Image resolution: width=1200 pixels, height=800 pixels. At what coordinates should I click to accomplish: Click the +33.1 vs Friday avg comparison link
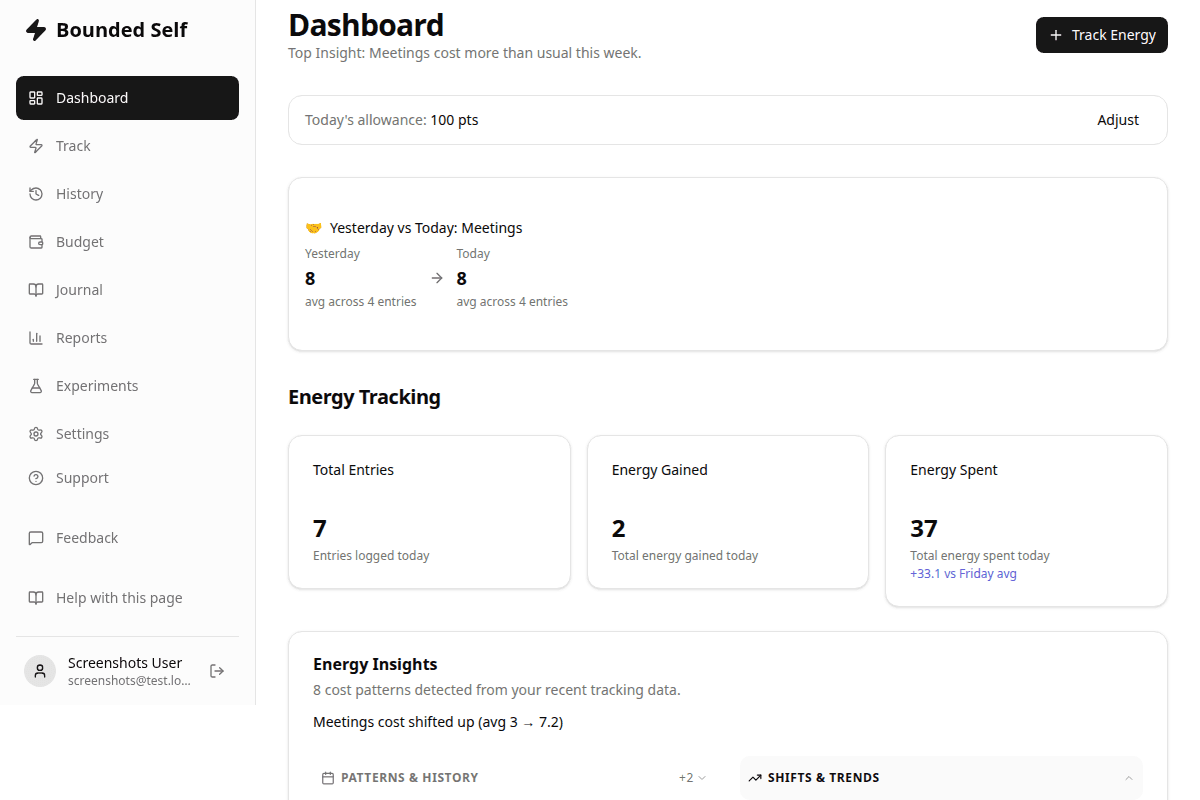coord(963,573)
